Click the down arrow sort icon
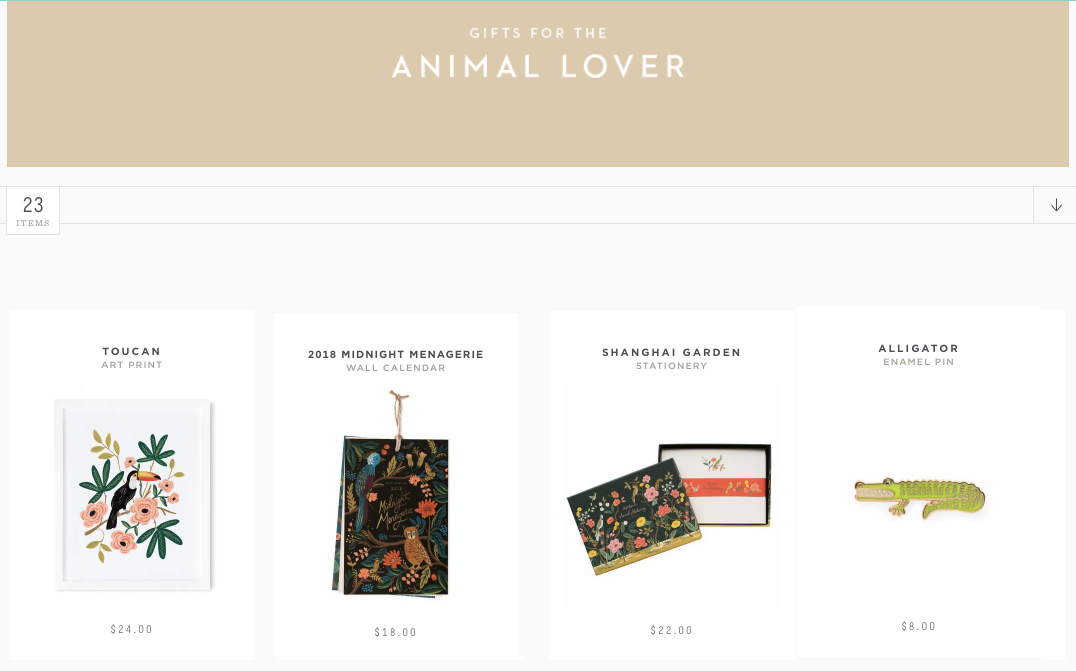The height and width of the screenshot is (671, 1076). 1055,205
